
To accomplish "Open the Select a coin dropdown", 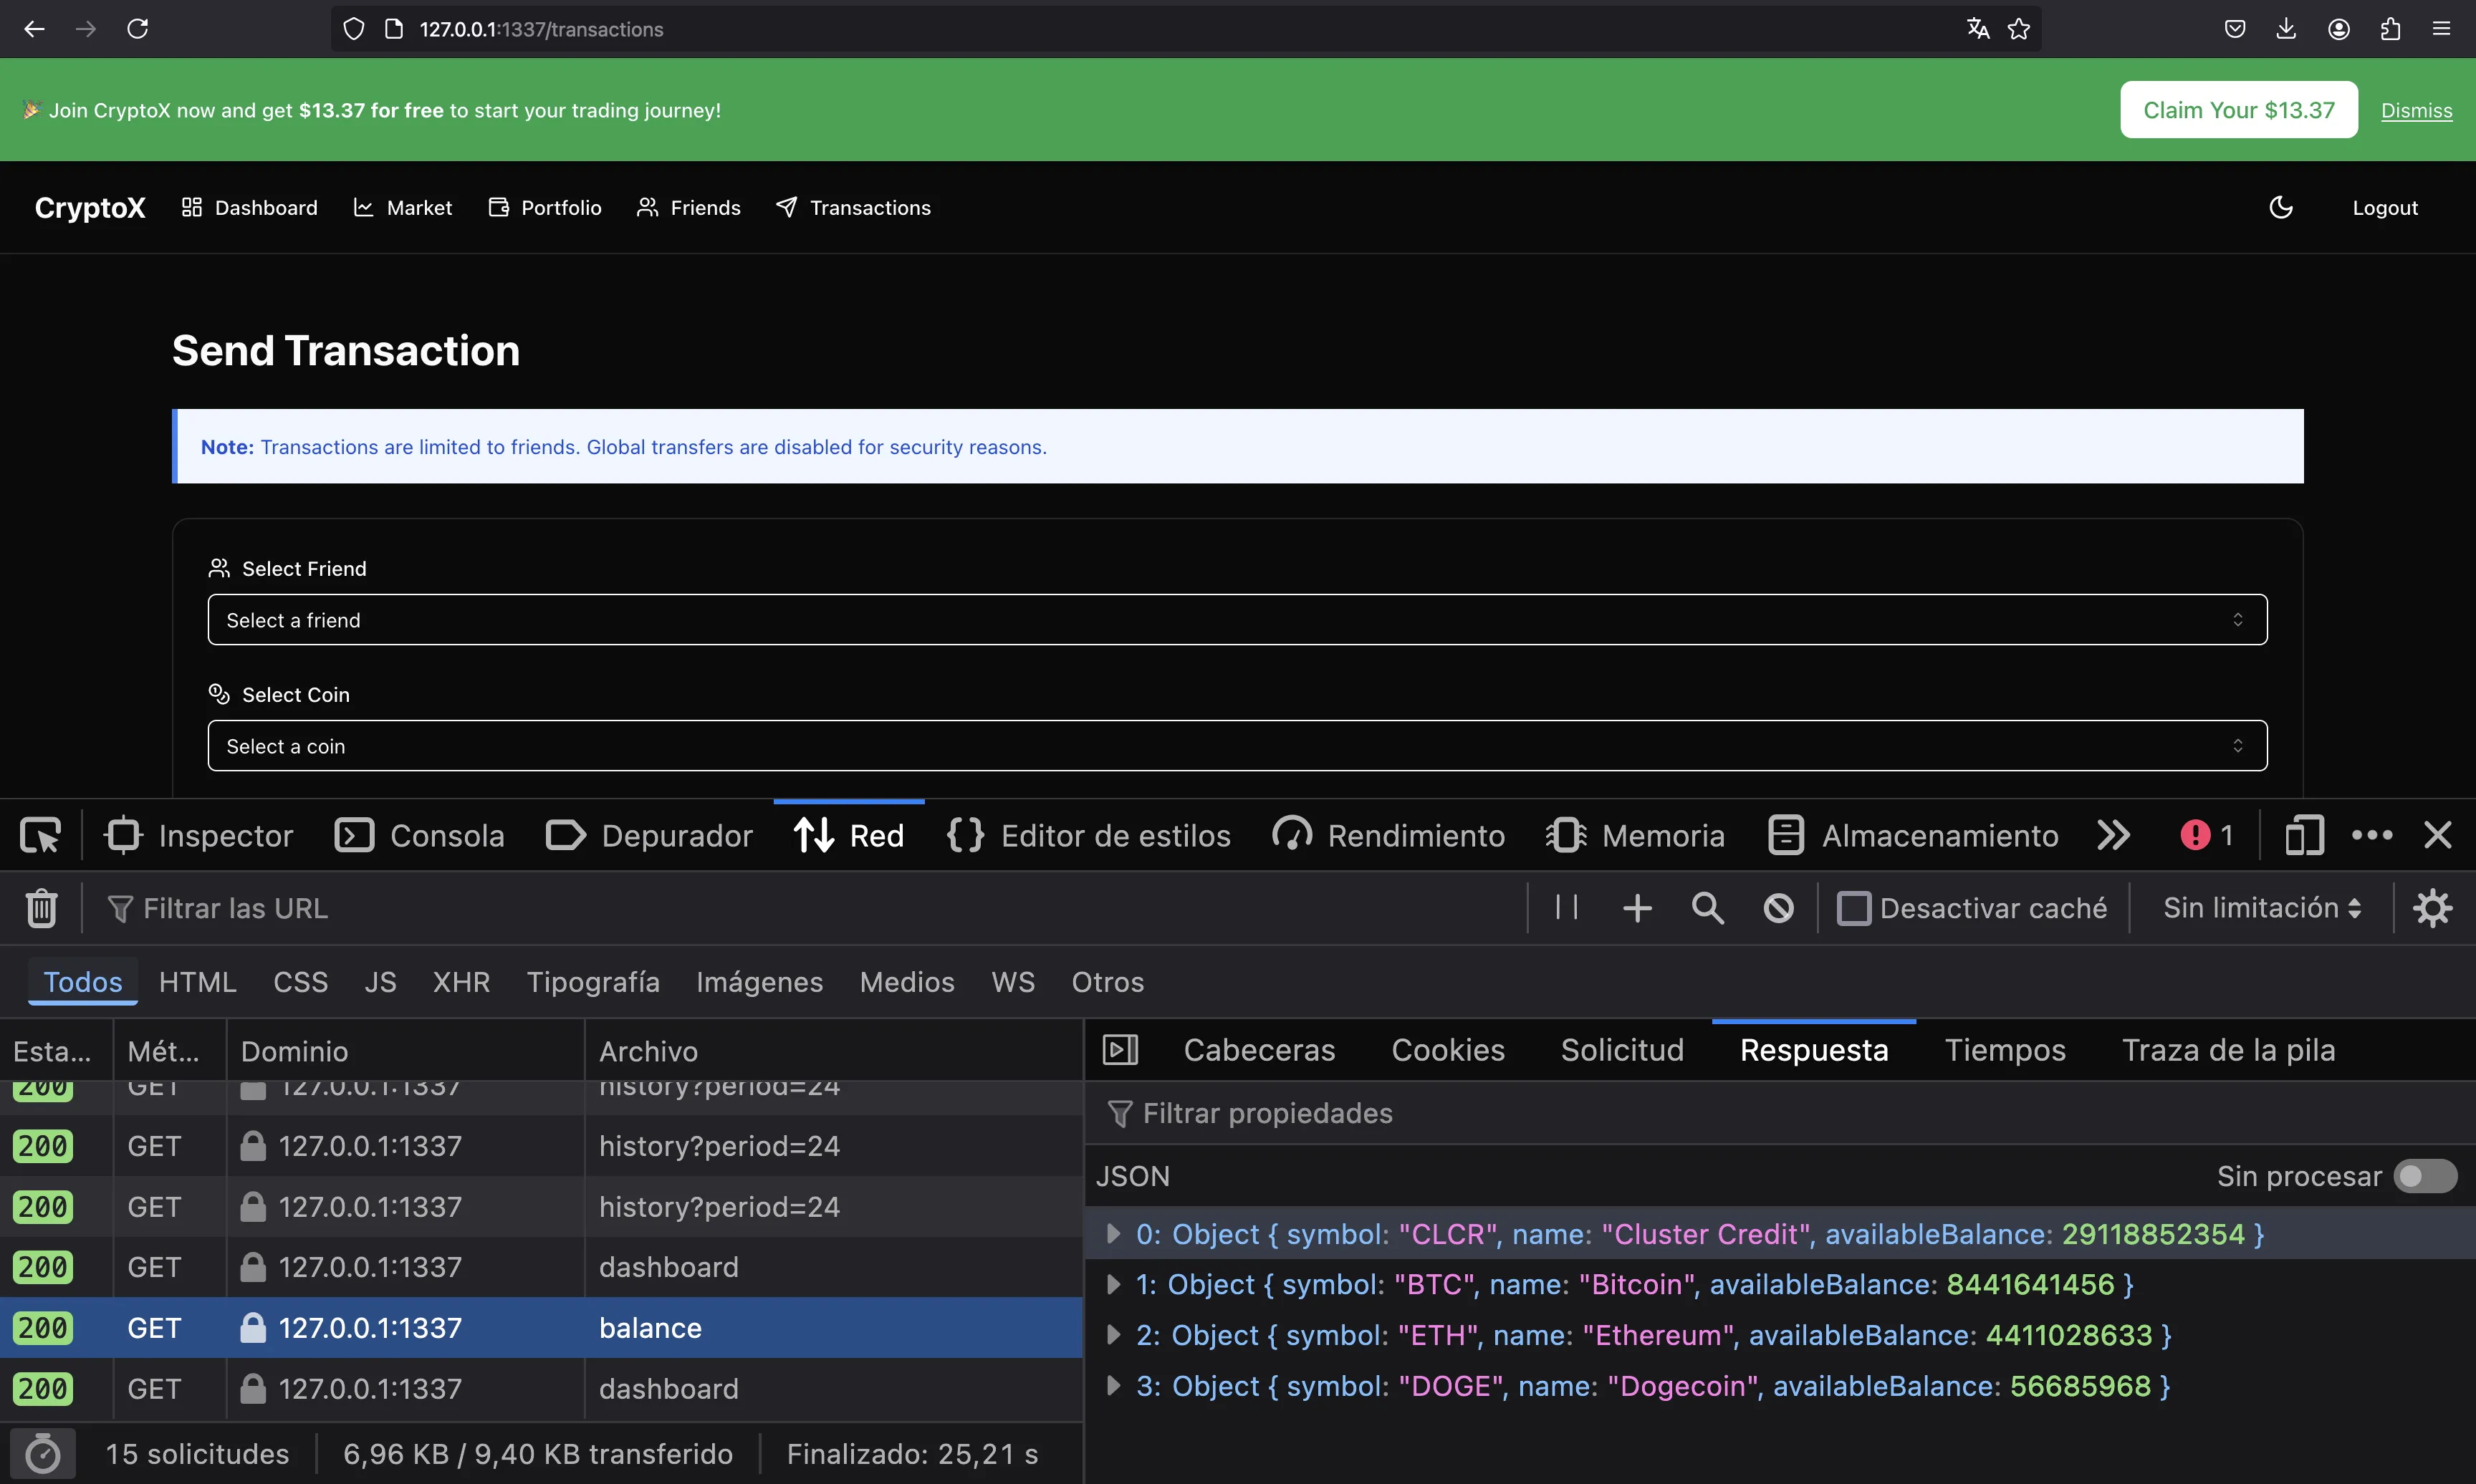I will pos(1237,746).
